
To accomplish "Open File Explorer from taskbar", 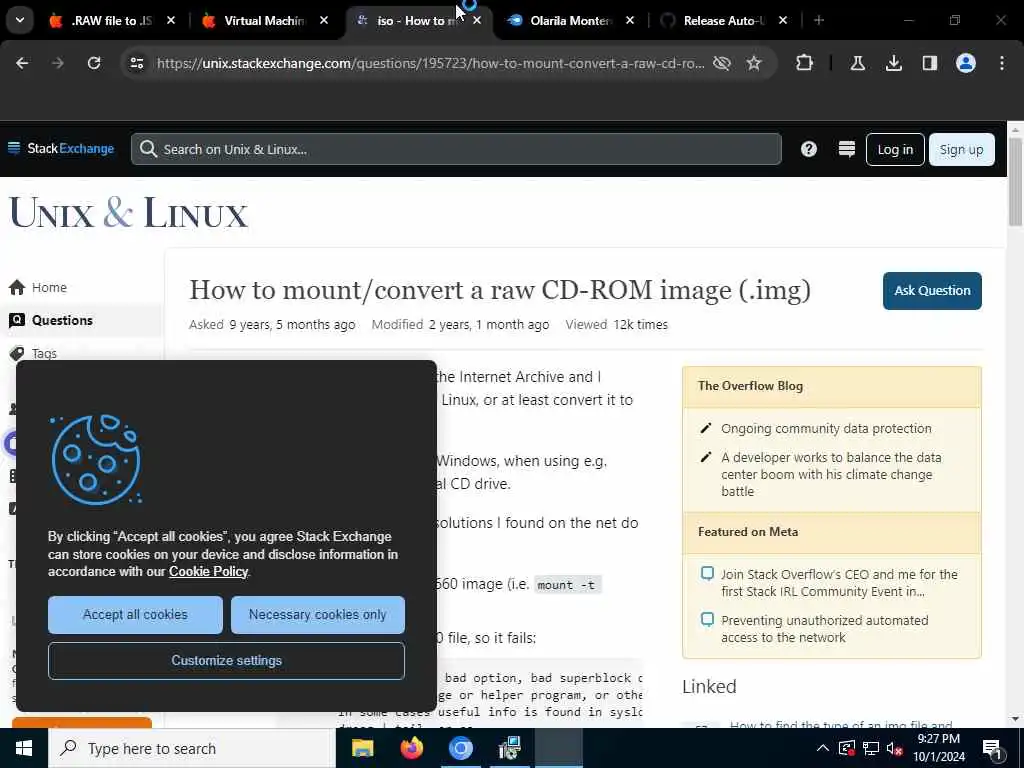I will tap(362, 748).
